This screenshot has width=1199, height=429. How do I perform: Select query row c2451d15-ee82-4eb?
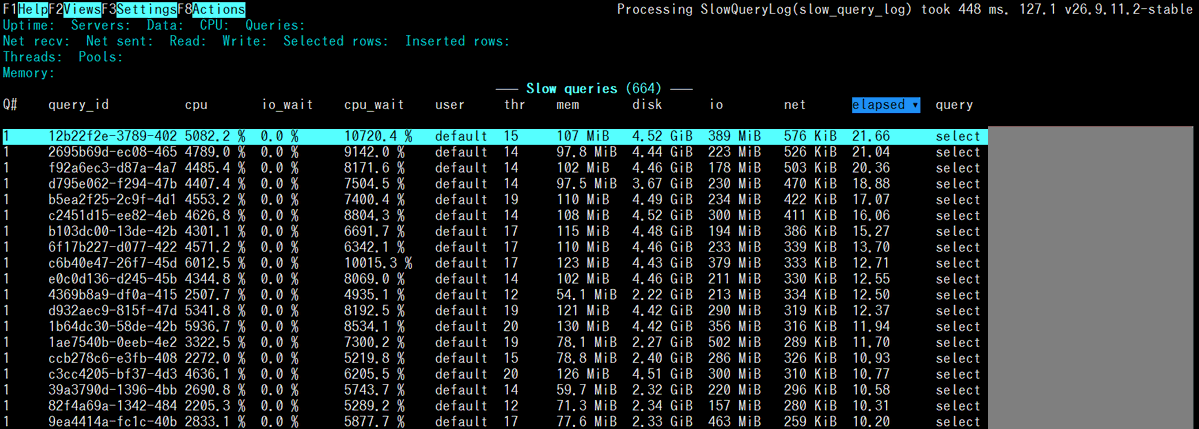pos(495,216)
